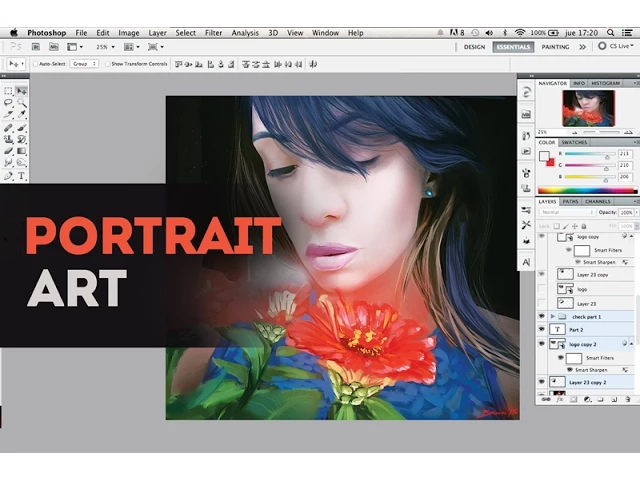Delete layer using the trash icon

(628, 400)
